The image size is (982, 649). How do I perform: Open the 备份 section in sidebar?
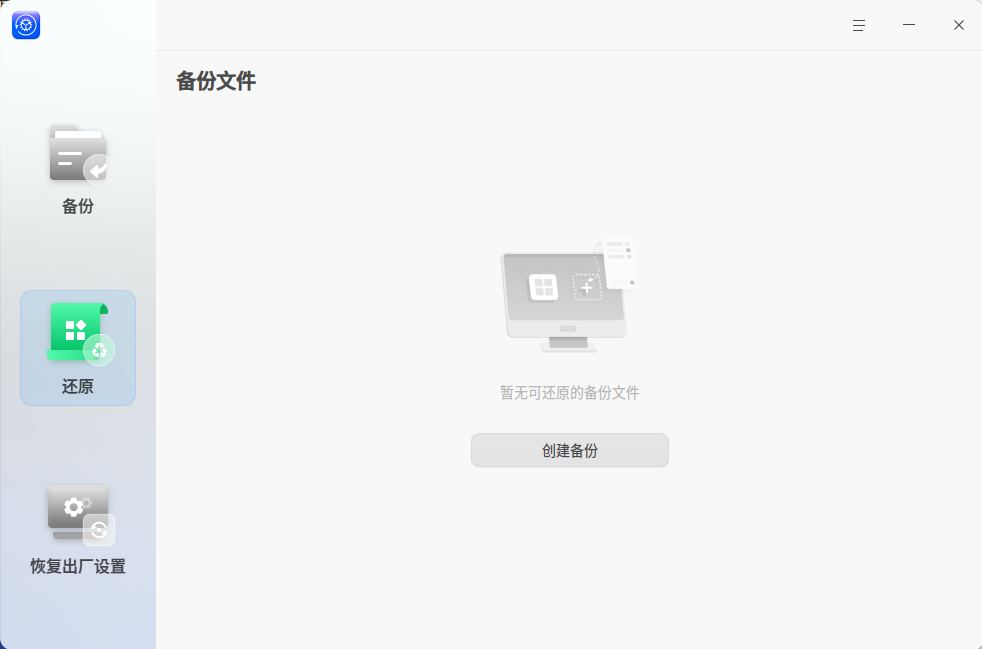[78, 169]
